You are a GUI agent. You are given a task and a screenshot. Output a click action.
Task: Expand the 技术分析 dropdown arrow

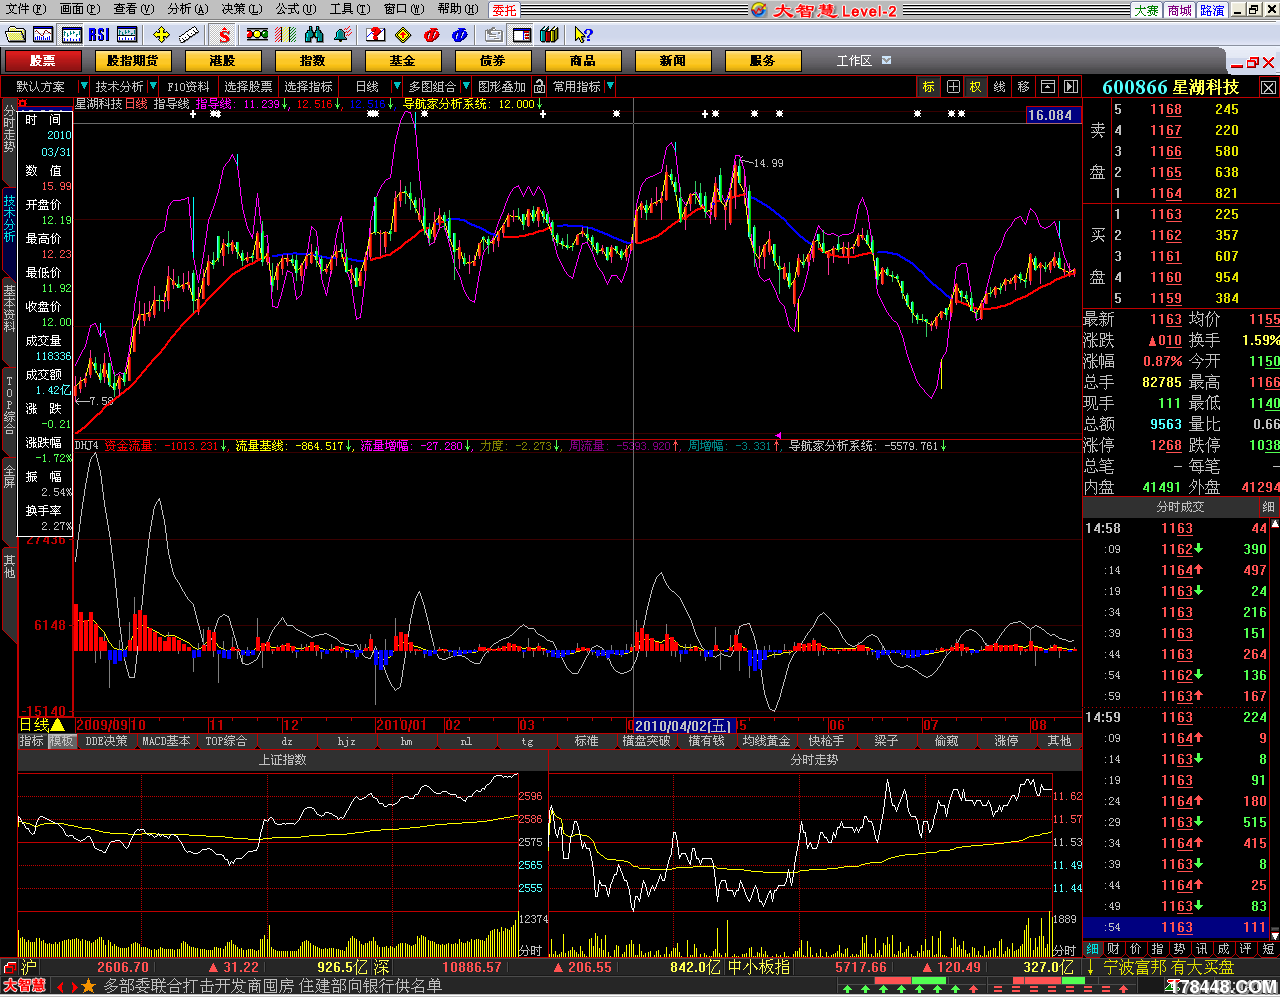(x=153, y=87)
